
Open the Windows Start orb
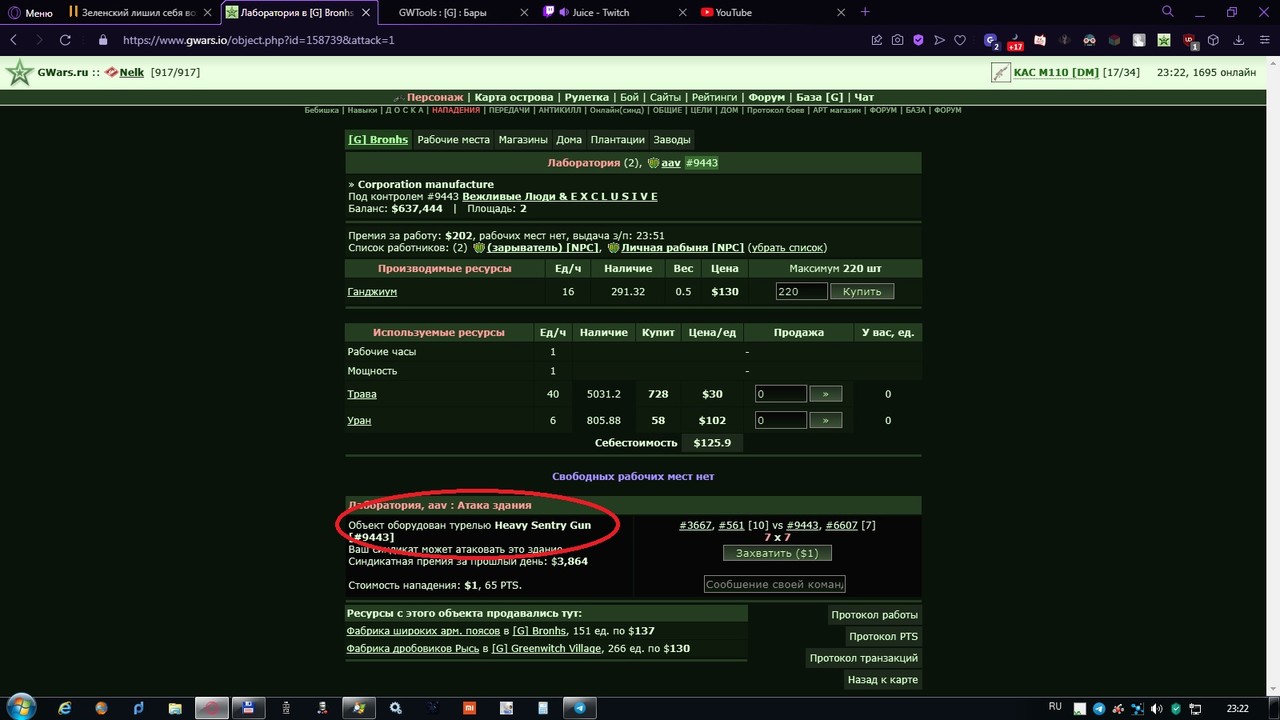[20, 707]
